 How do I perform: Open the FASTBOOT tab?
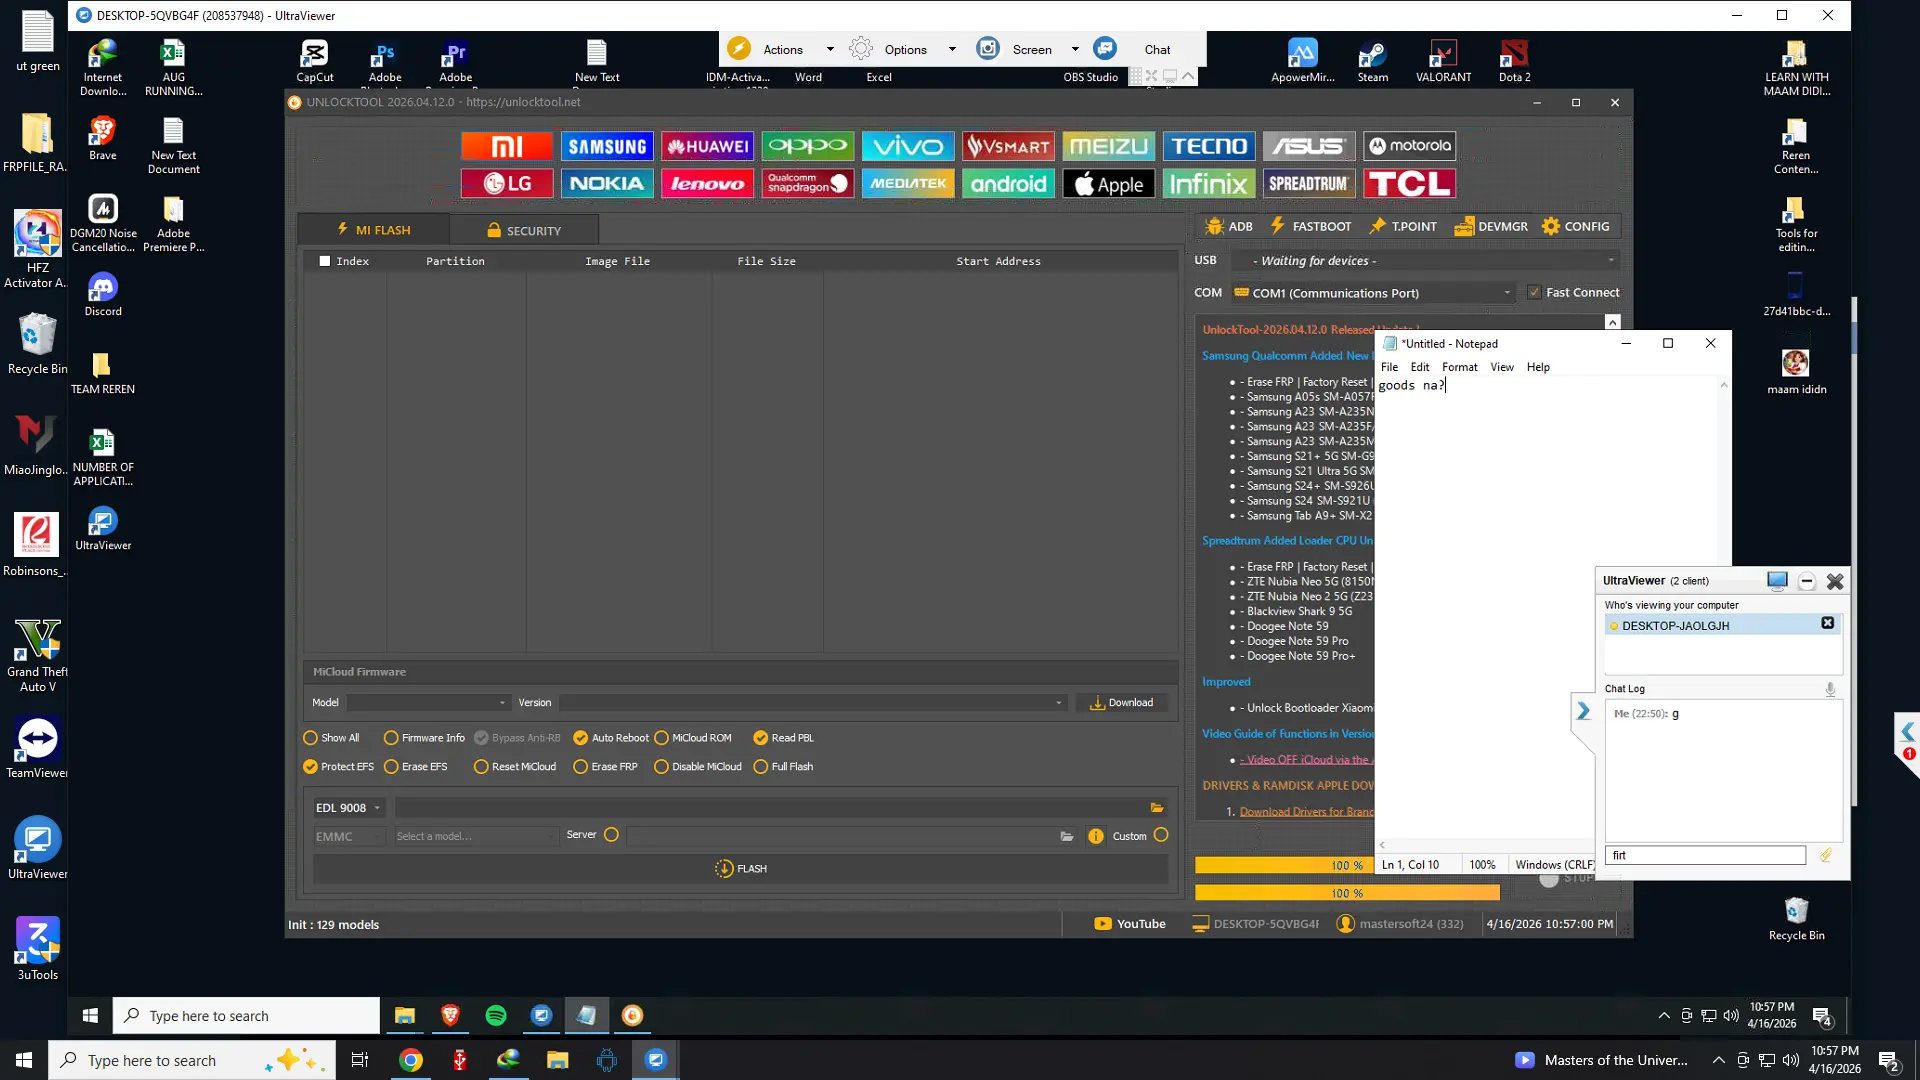(x=1310, y=227)
